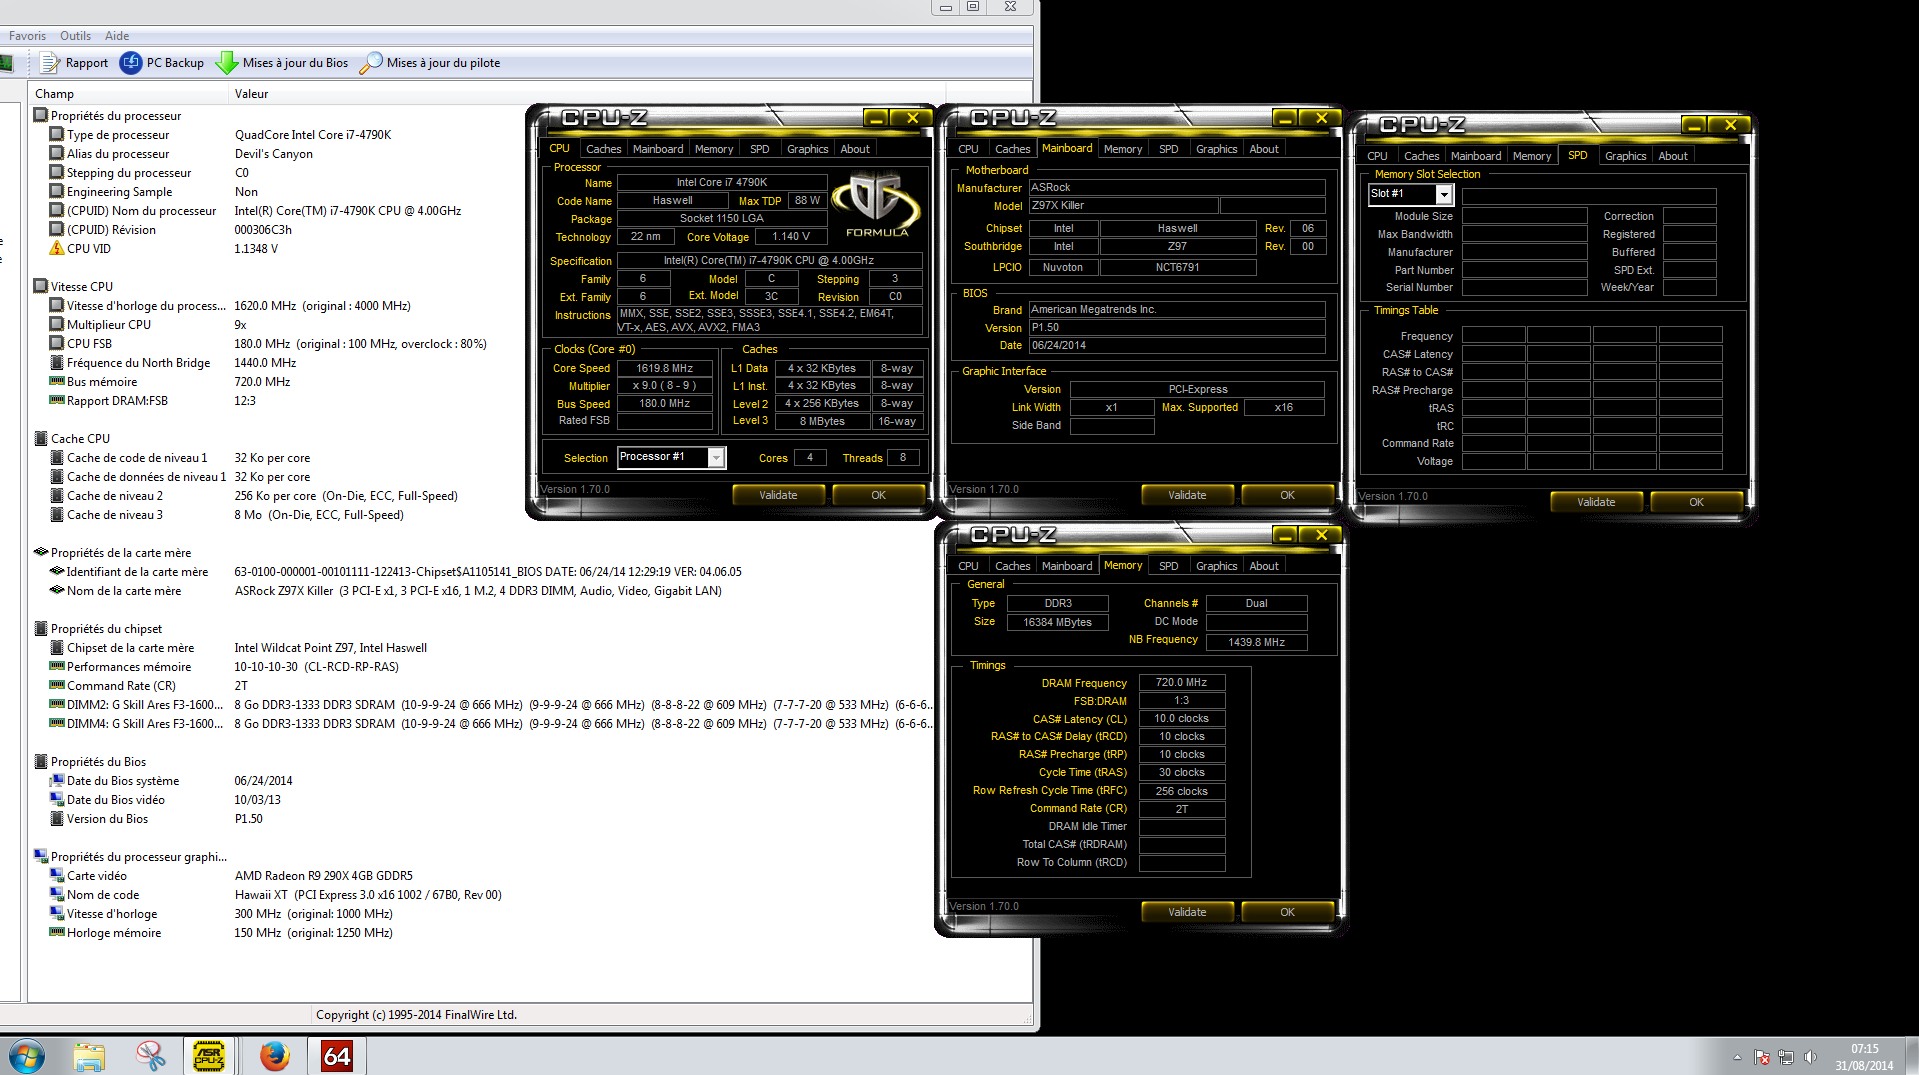Open the Processor #1 selection dropdown
Viewport: 1919px width, 1075px height.
point(716,457)
